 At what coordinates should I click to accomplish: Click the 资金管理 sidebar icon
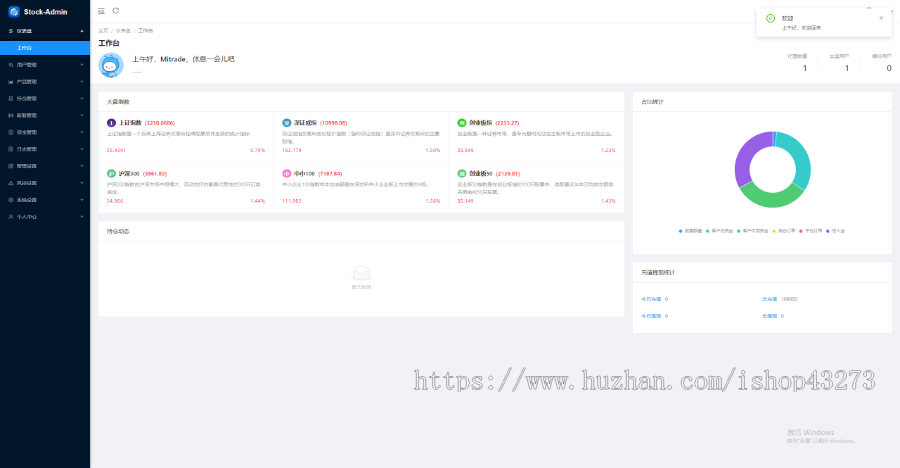11,132
